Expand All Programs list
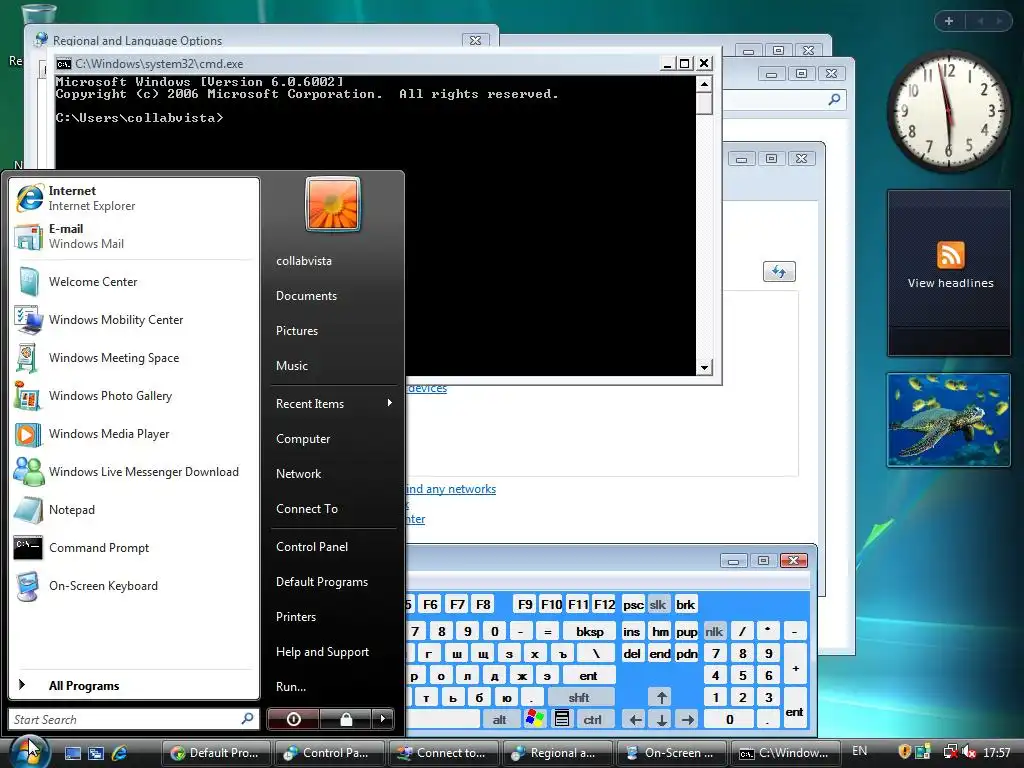 [134, 686]
